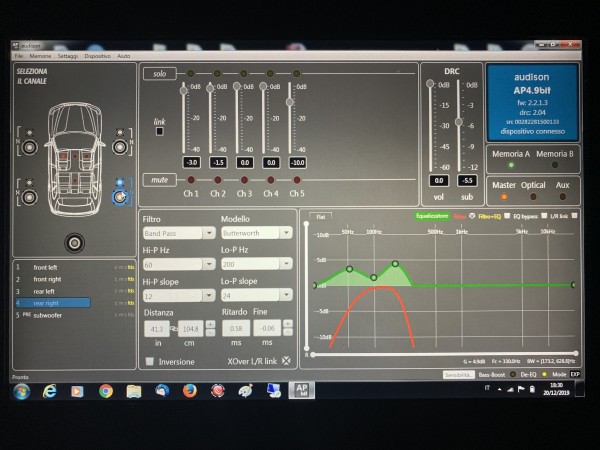Enable the Inversione checkbox
600x450 pixels.
point(150,361)
